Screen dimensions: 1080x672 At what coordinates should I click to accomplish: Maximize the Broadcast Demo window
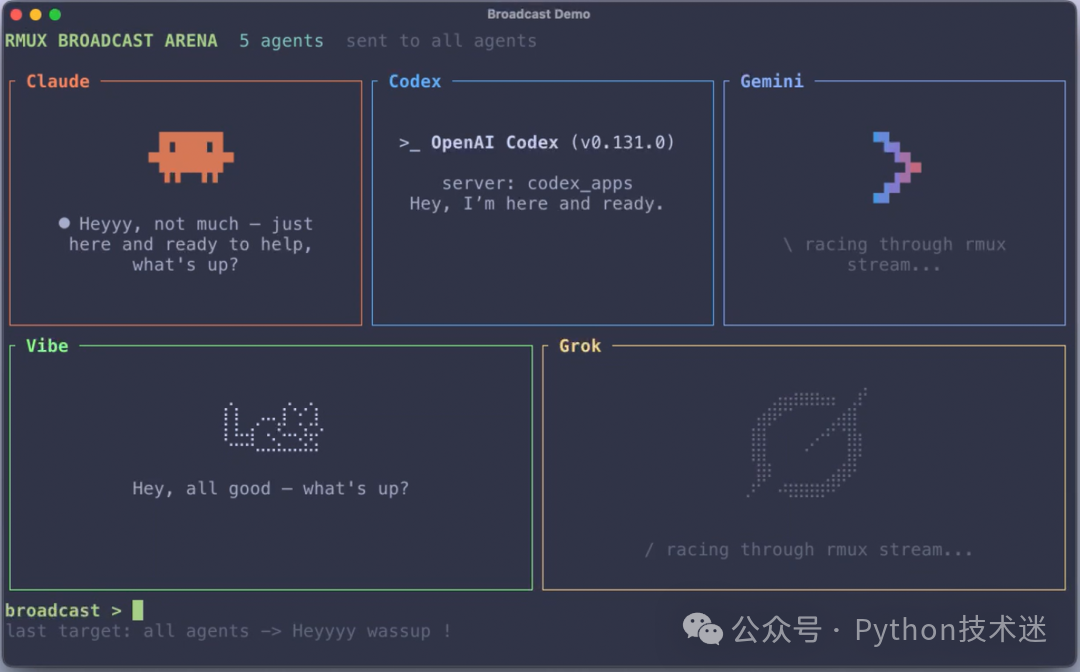coord(55,14)
